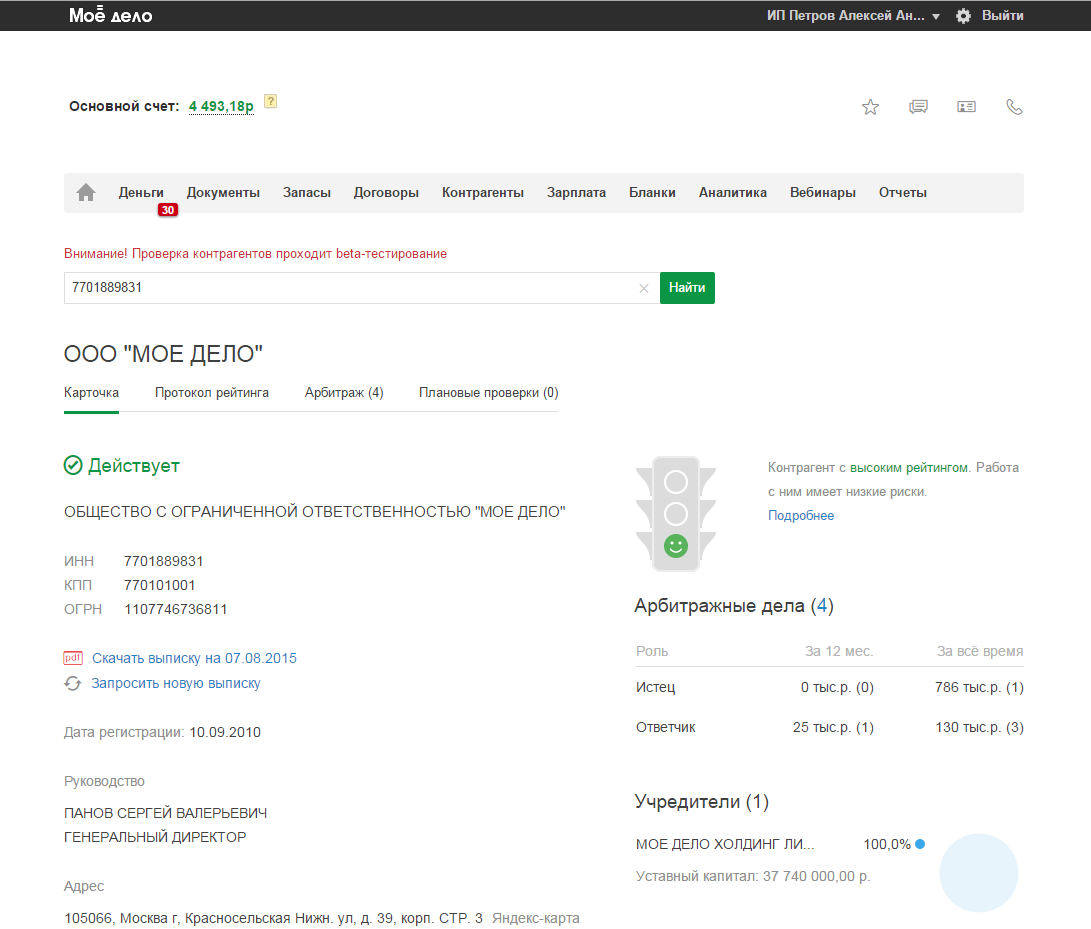Image resolution: width=1091 pixels, height=929 pixels.
Task: Switch to the Плановые проверки (0) tab
Action: [x=488, y=393]
